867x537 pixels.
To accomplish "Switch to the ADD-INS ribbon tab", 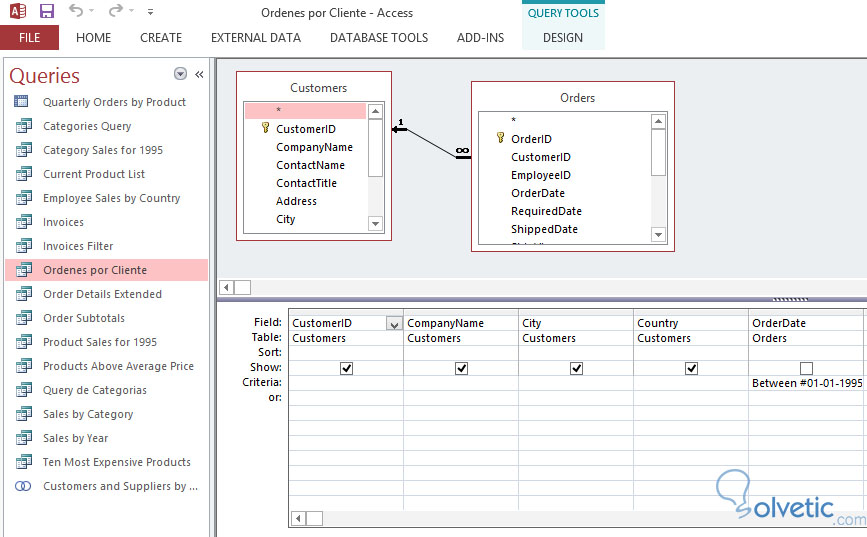I will click(x=480, y=38).
